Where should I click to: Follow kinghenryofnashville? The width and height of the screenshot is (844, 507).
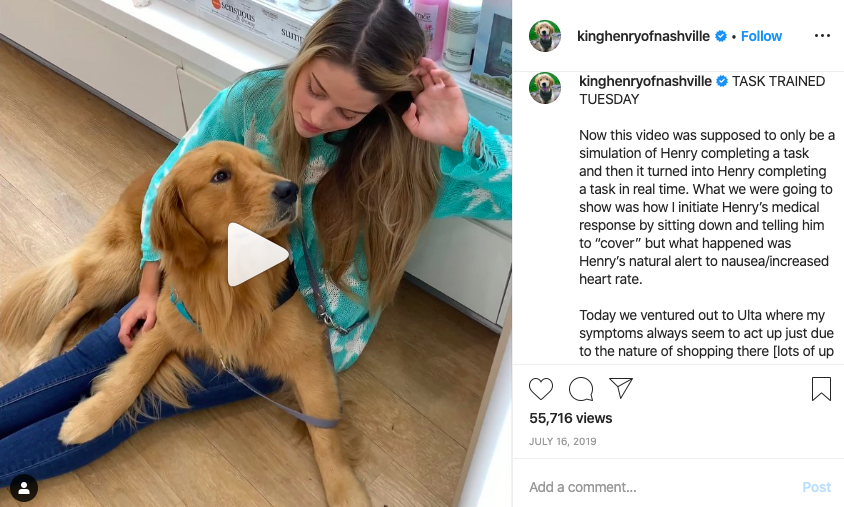761,36
